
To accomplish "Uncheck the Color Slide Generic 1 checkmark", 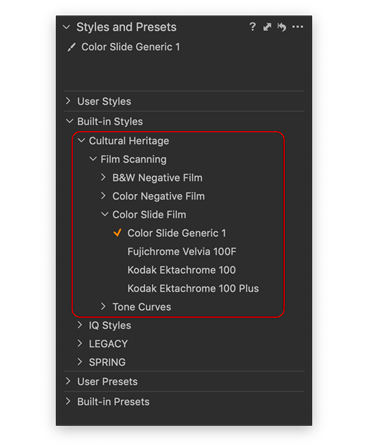I will [117, 233].
